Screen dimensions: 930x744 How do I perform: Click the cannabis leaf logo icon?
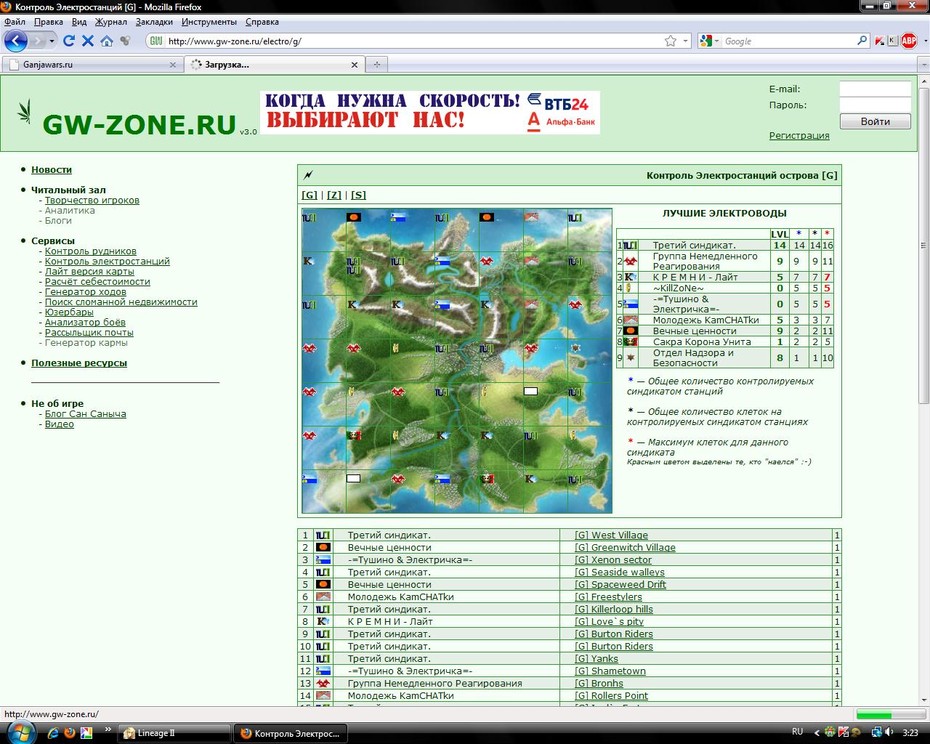point(24,112)
